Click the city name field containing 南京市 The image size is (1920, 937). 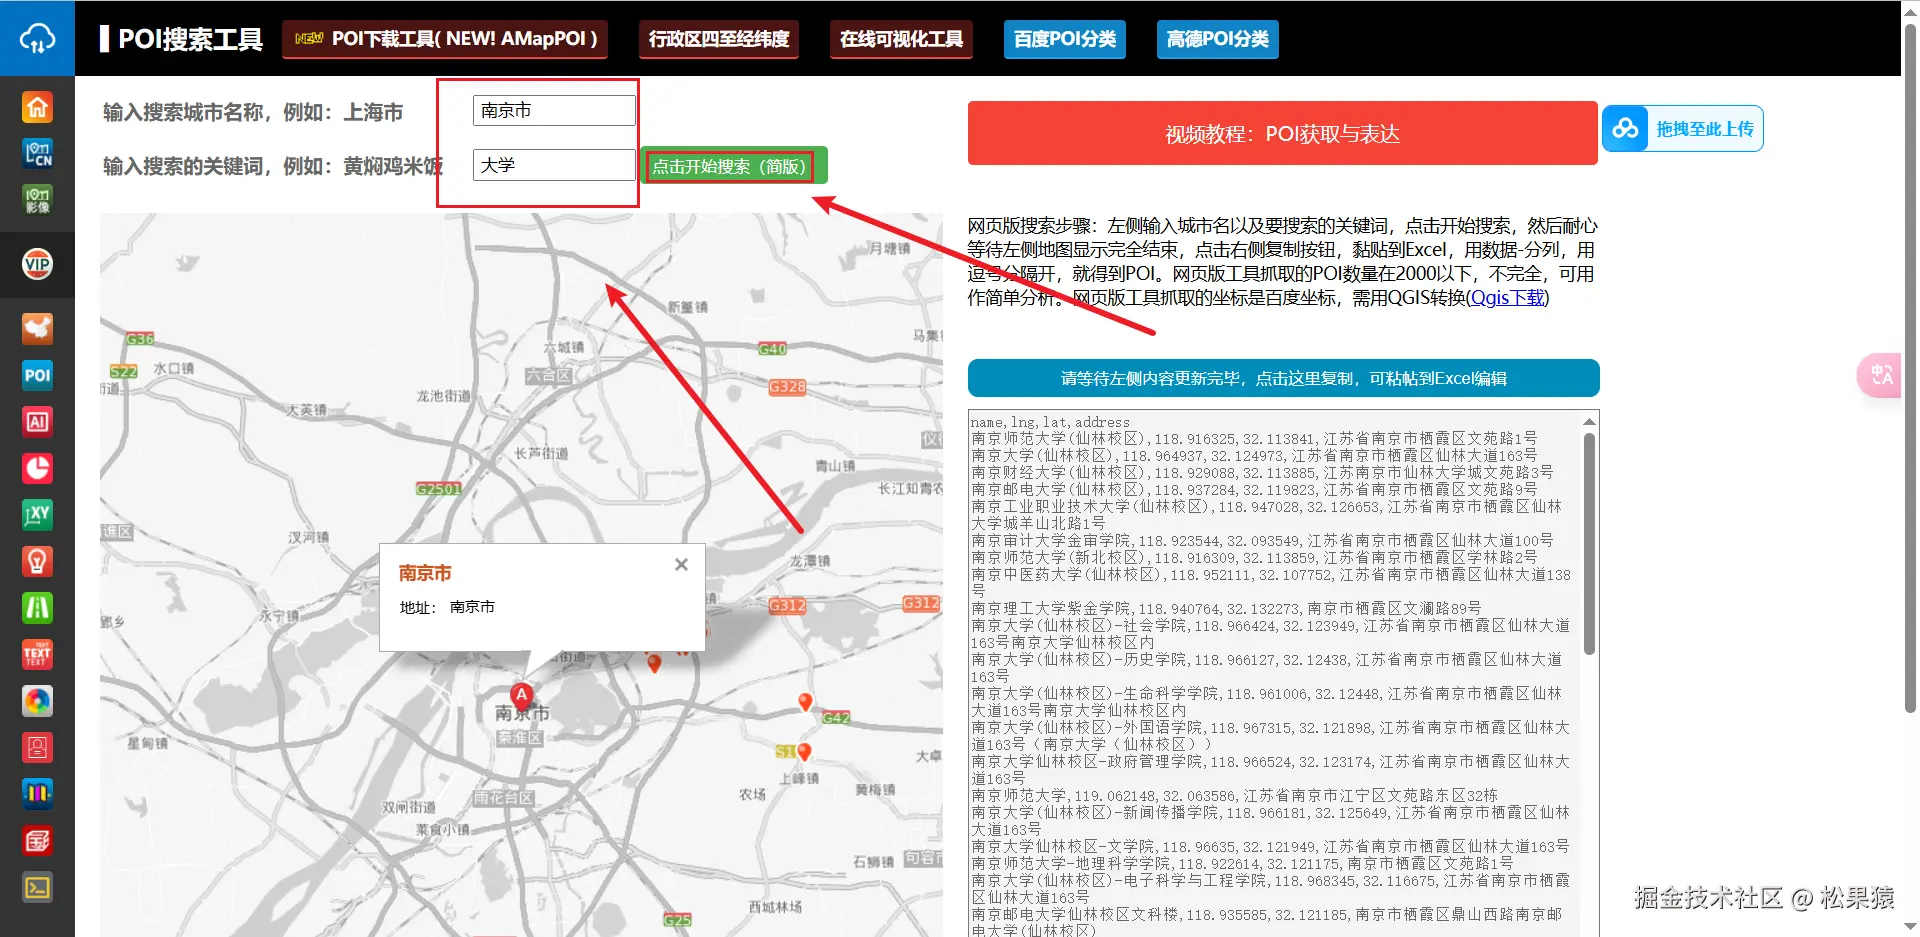click(554, 110)
